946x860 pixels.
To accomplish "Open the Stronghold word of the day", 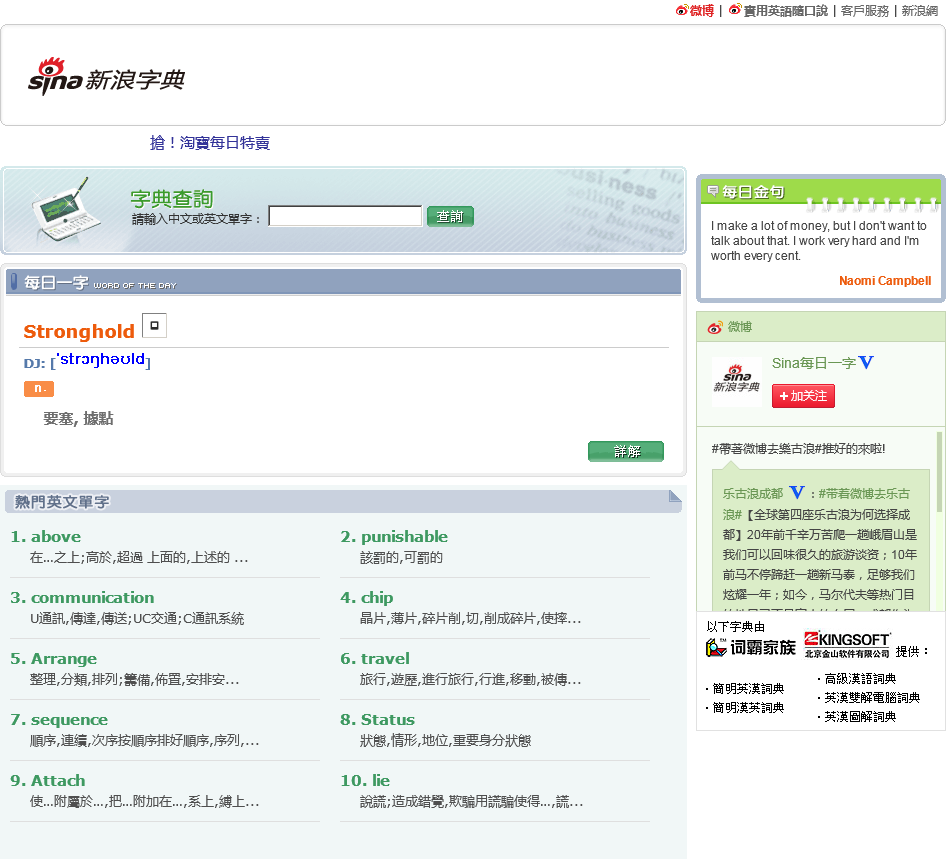I will pos(79,331).
